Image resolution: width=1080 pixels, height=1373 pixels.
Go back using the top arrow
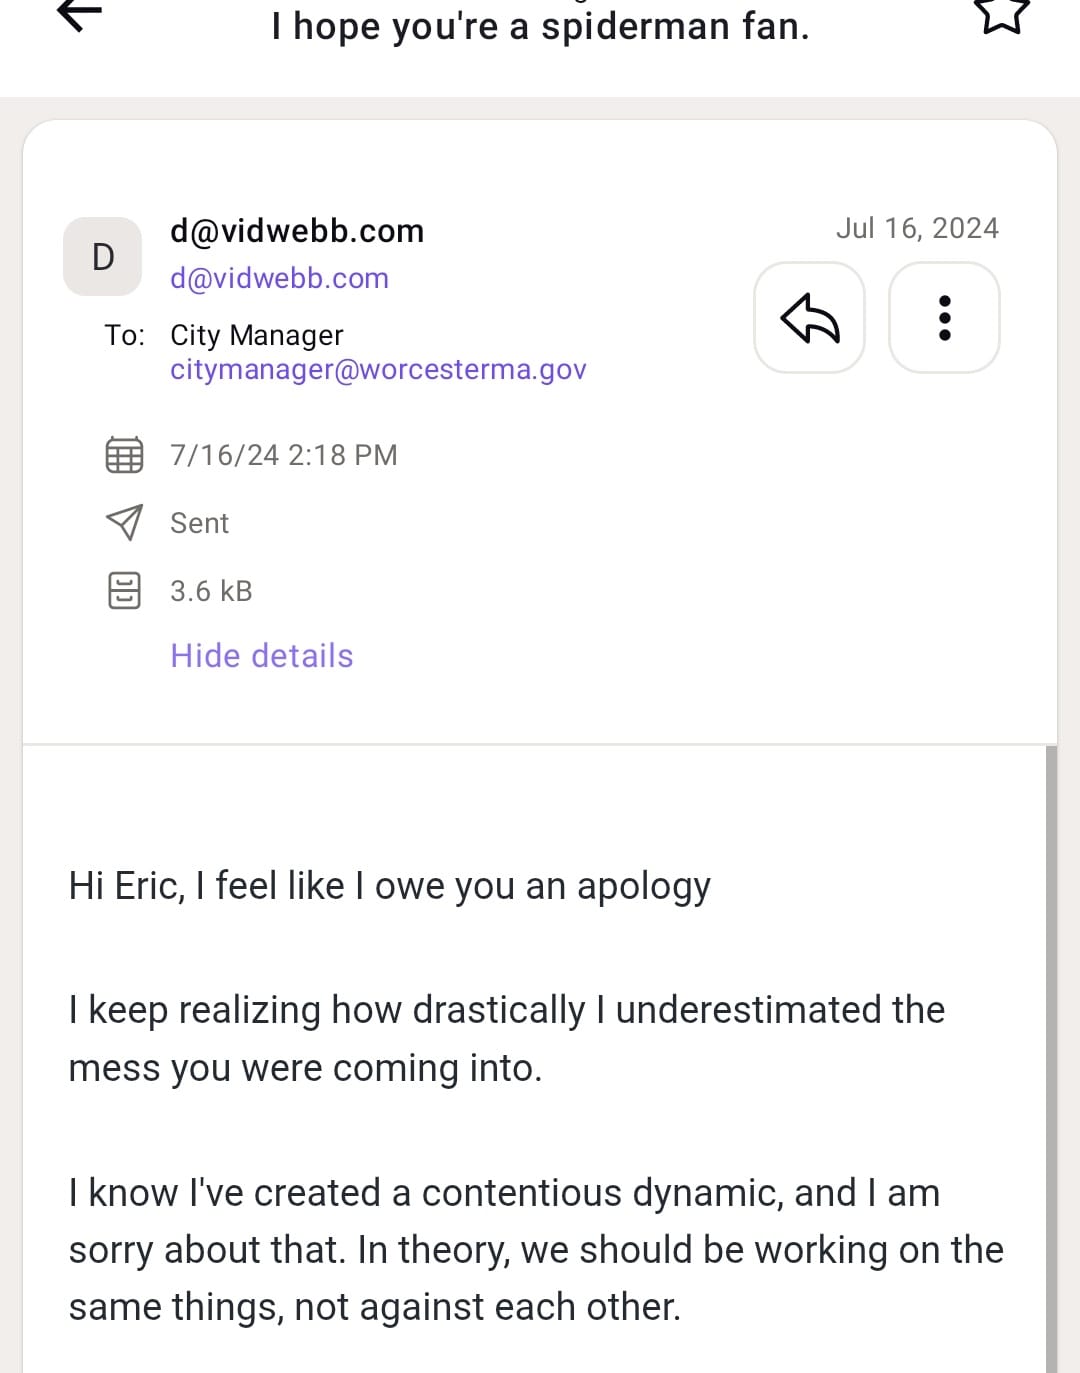(x=80, y=14)
